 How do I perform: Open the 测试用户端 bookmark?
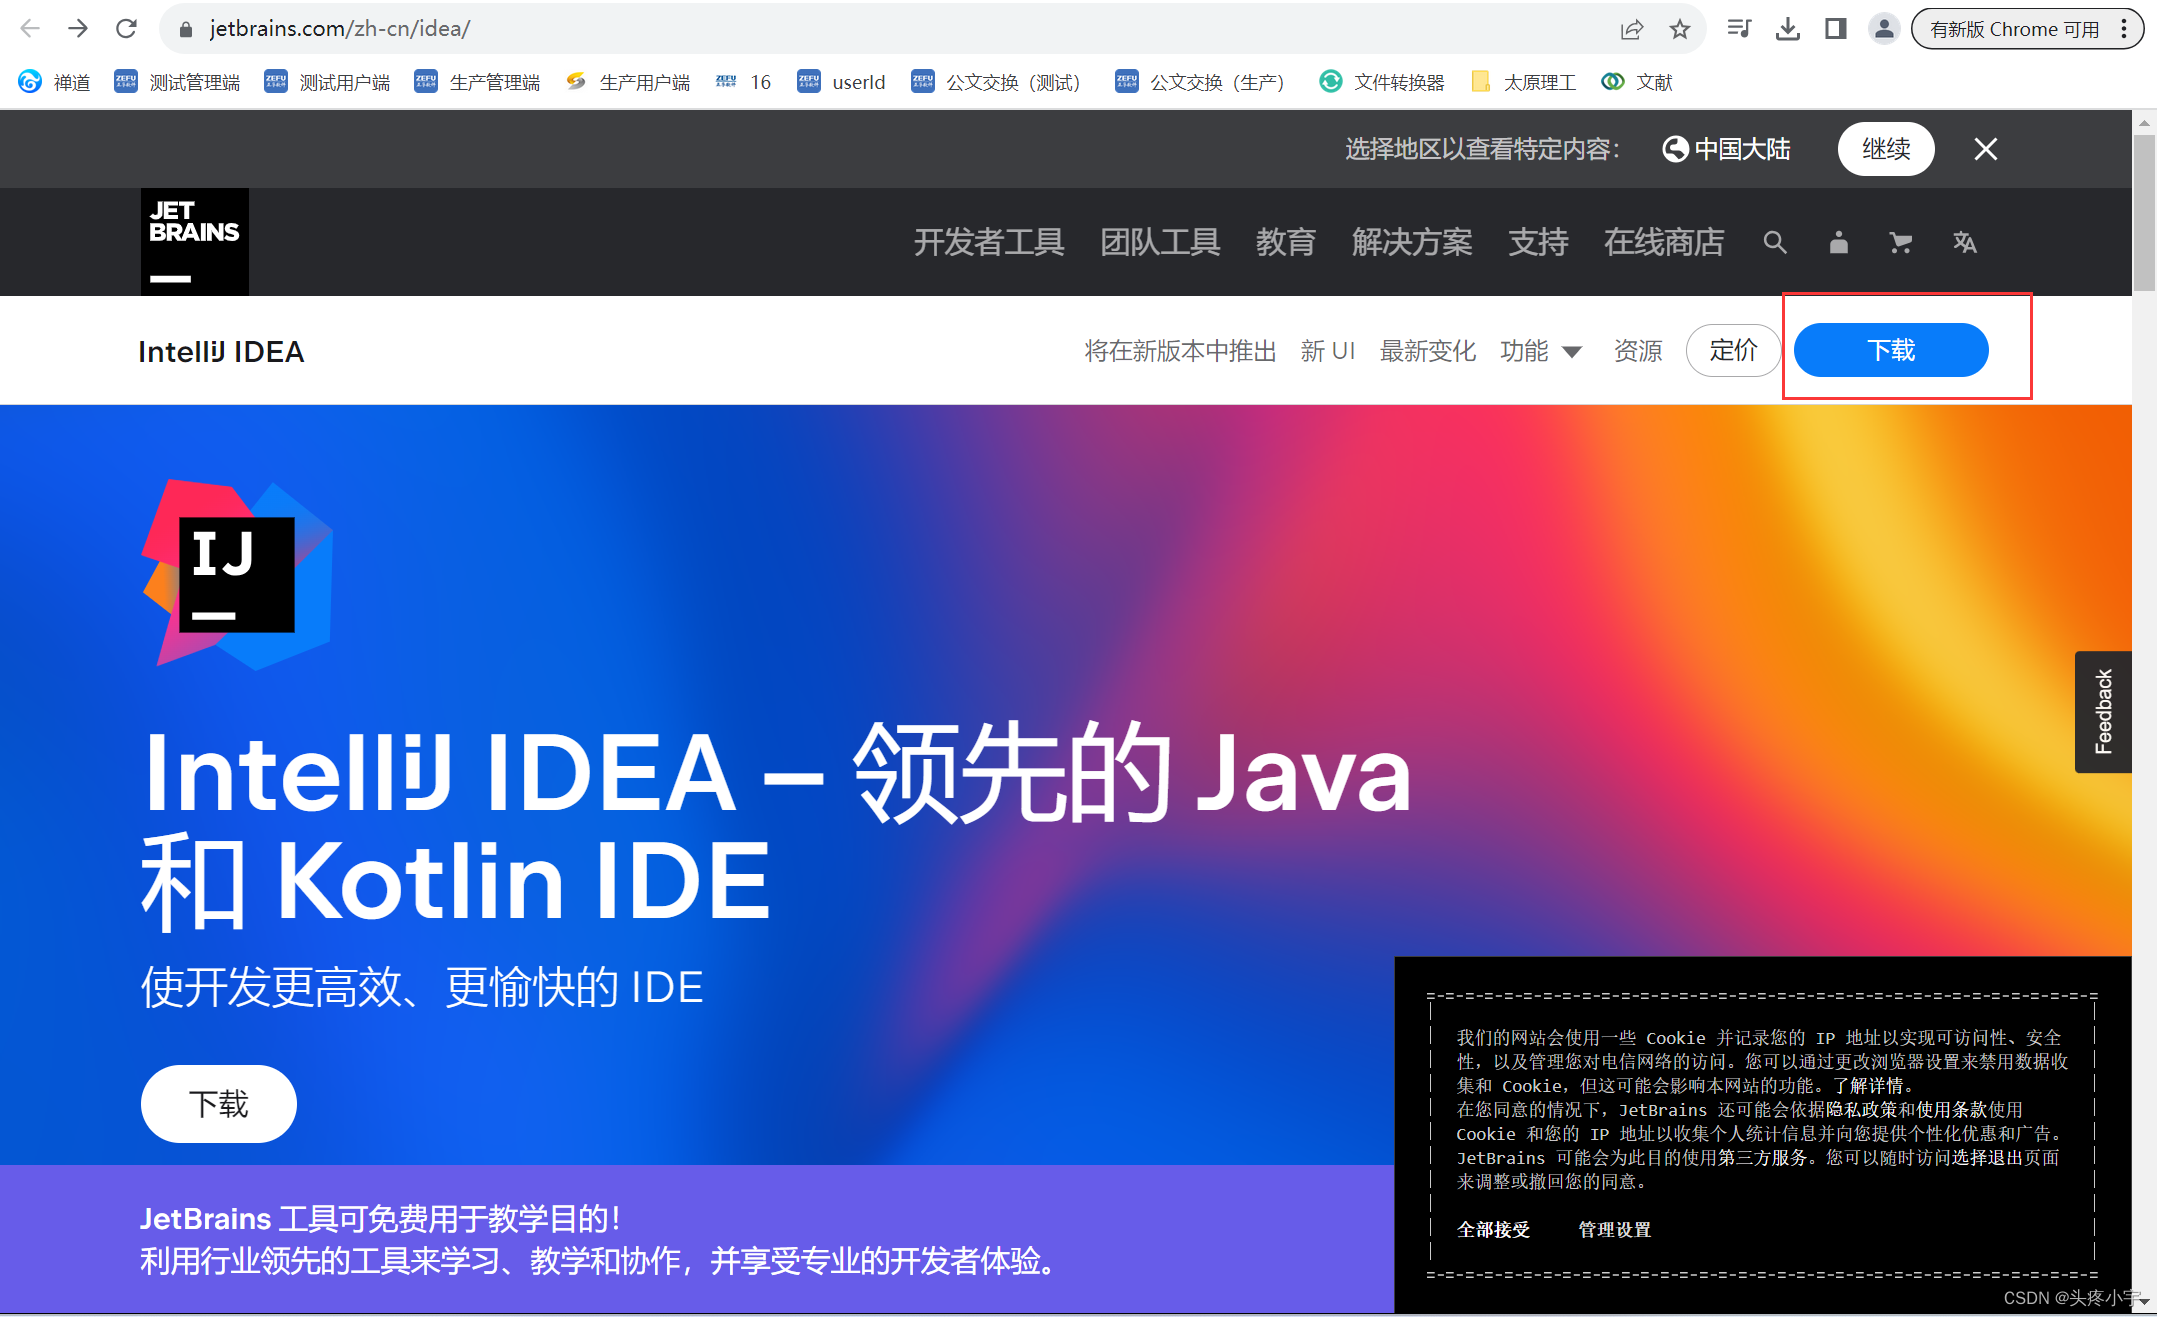[327, 82]
